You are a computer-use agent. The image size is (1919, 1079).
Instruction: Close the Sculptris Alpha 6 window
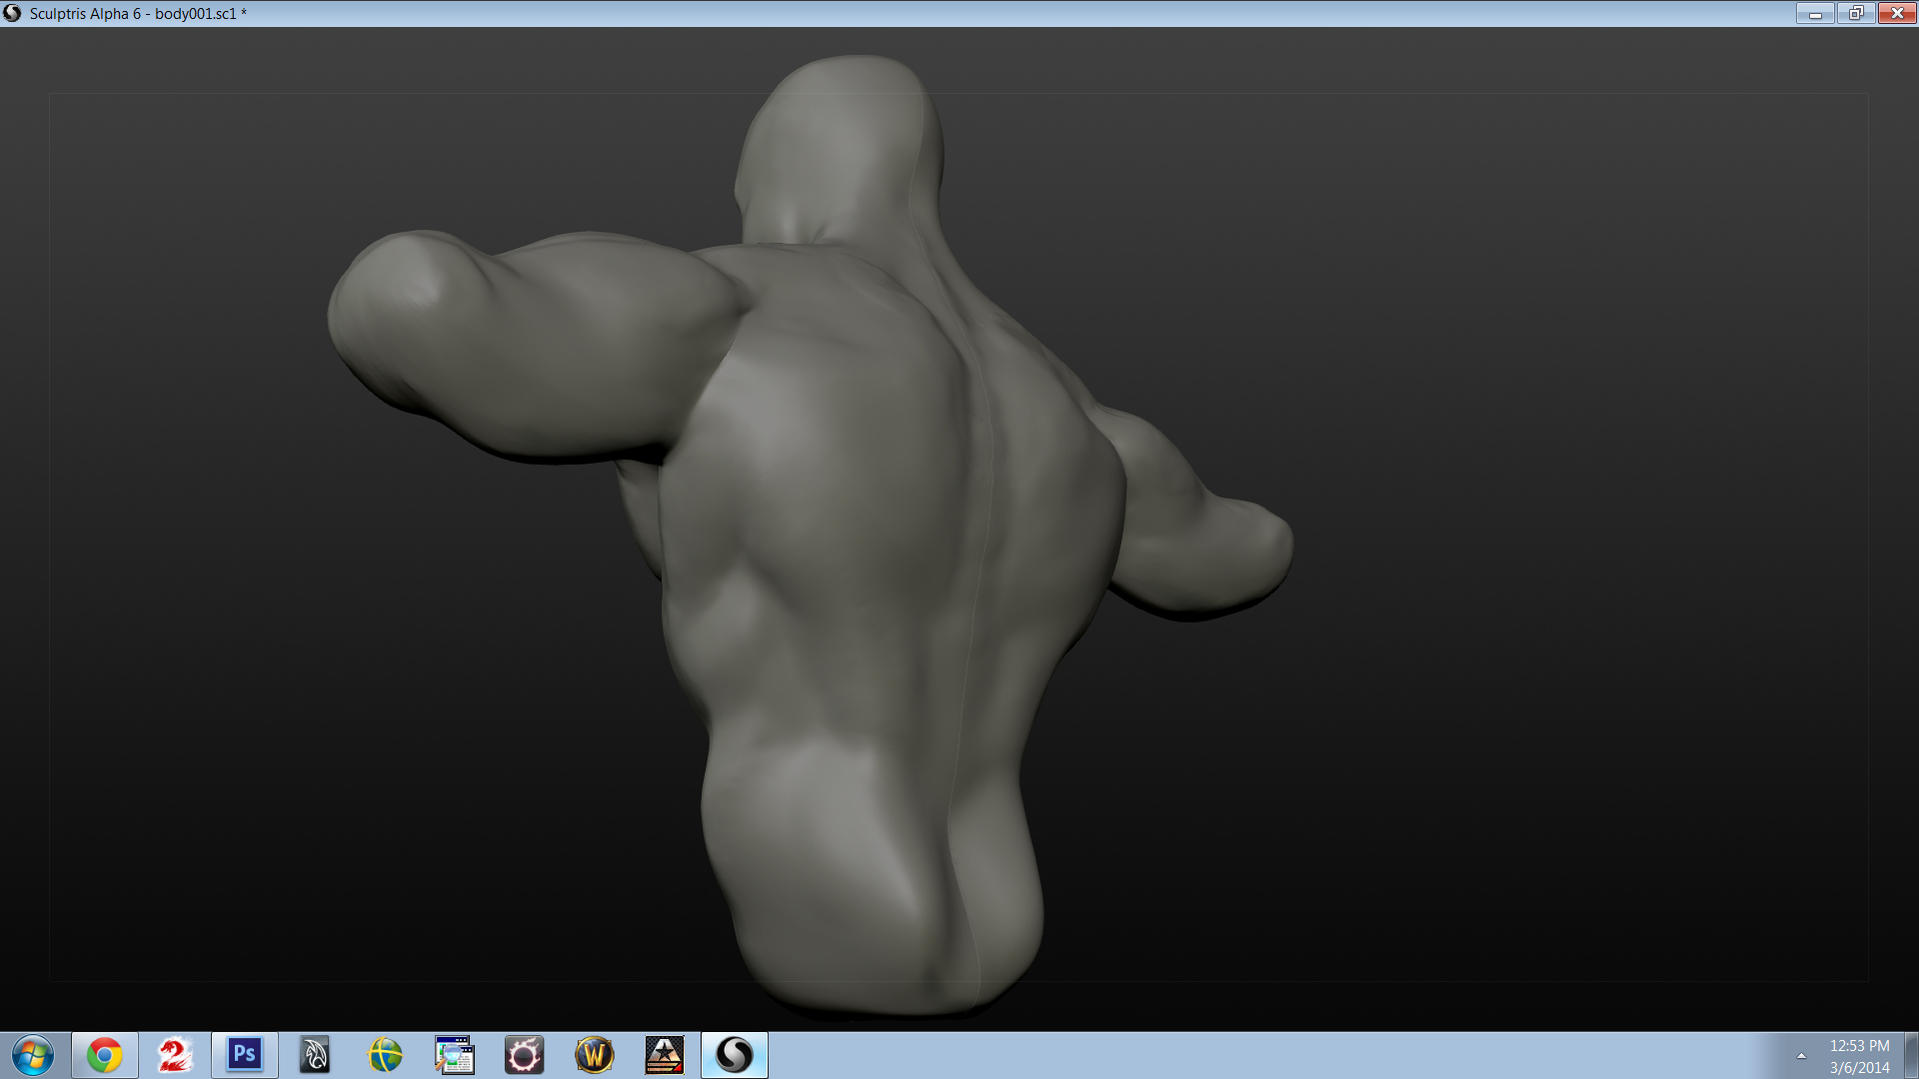coord(1897,13)
